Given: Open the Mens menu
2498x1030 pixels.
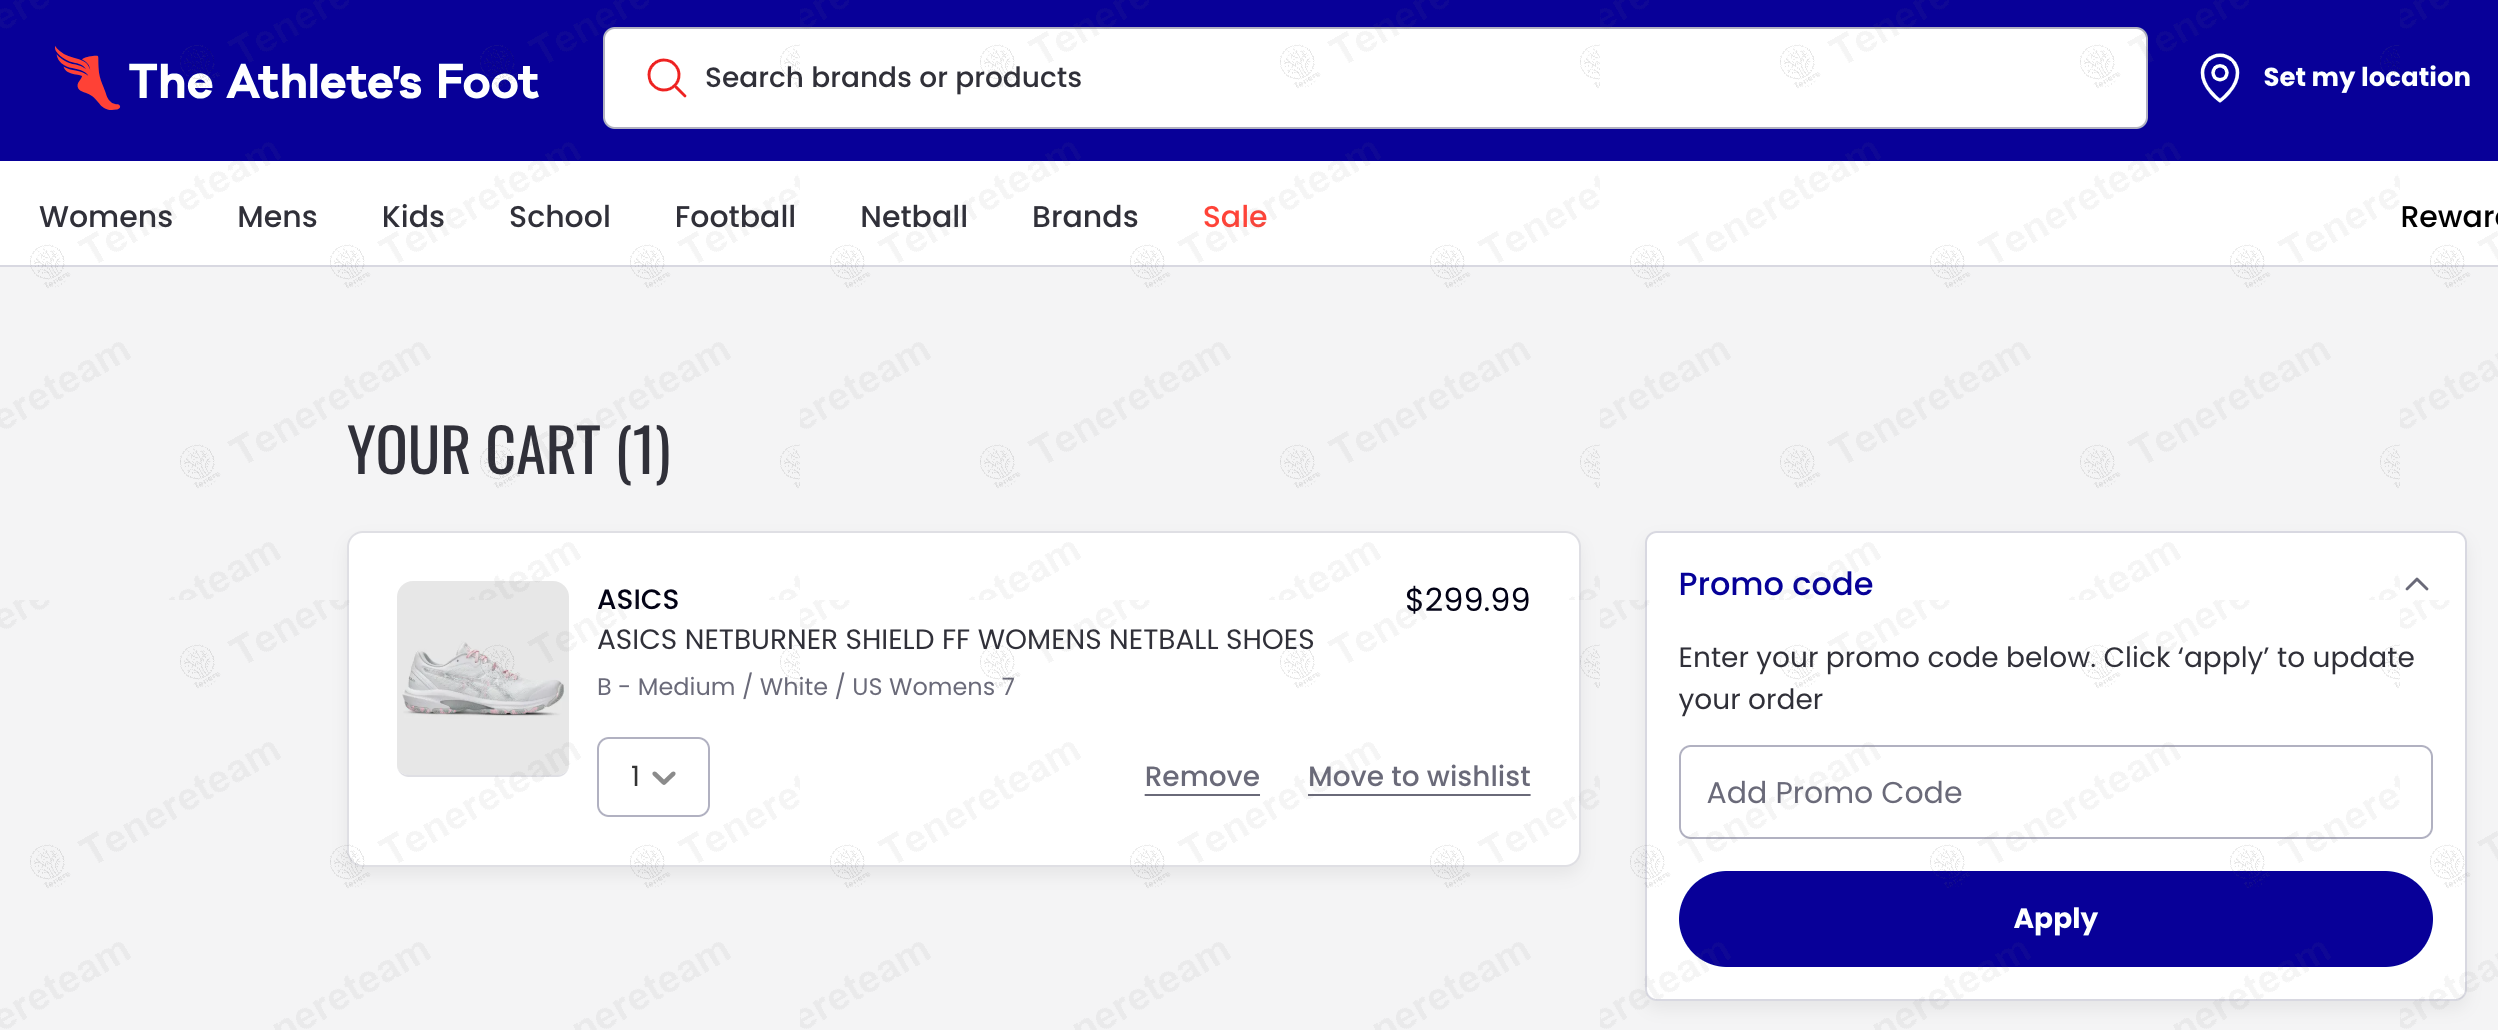Looking at the screenshot, I should tap(277, 216).
